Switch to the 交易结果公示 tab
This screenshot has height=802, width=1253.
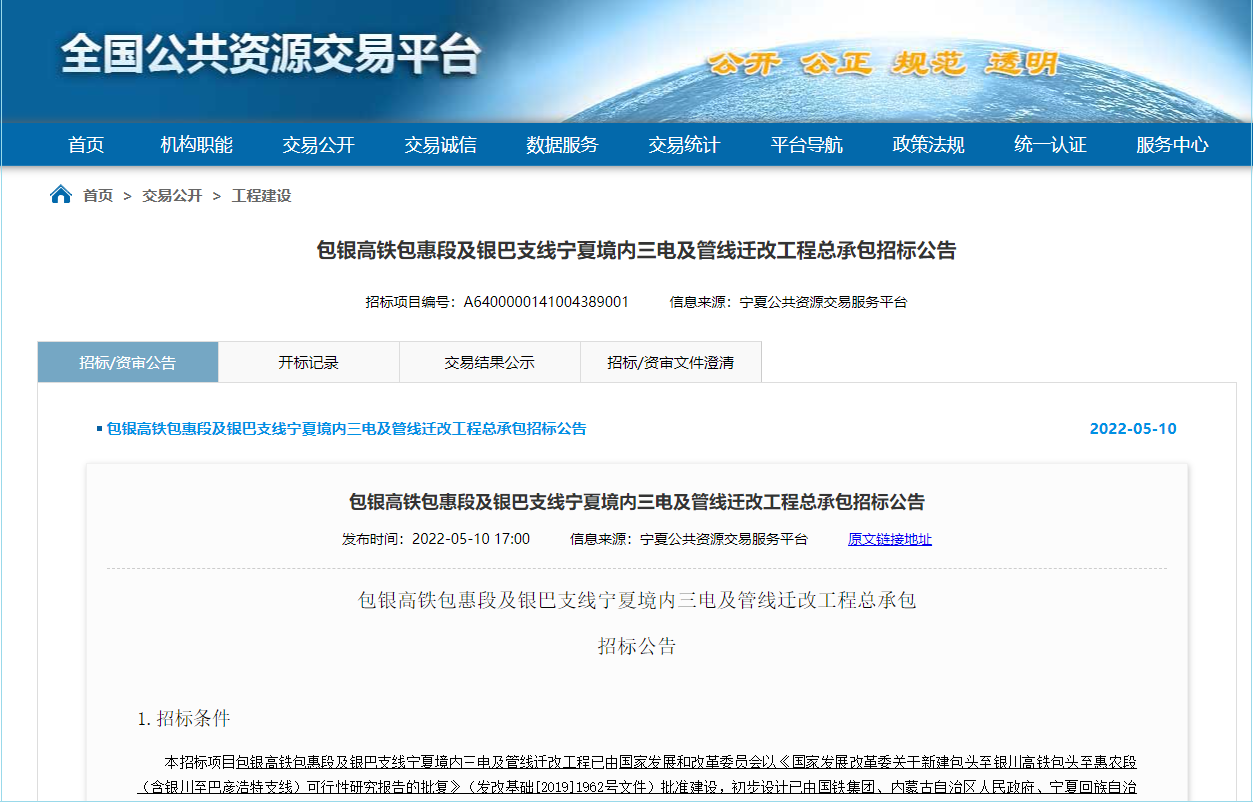pos(489,363)
